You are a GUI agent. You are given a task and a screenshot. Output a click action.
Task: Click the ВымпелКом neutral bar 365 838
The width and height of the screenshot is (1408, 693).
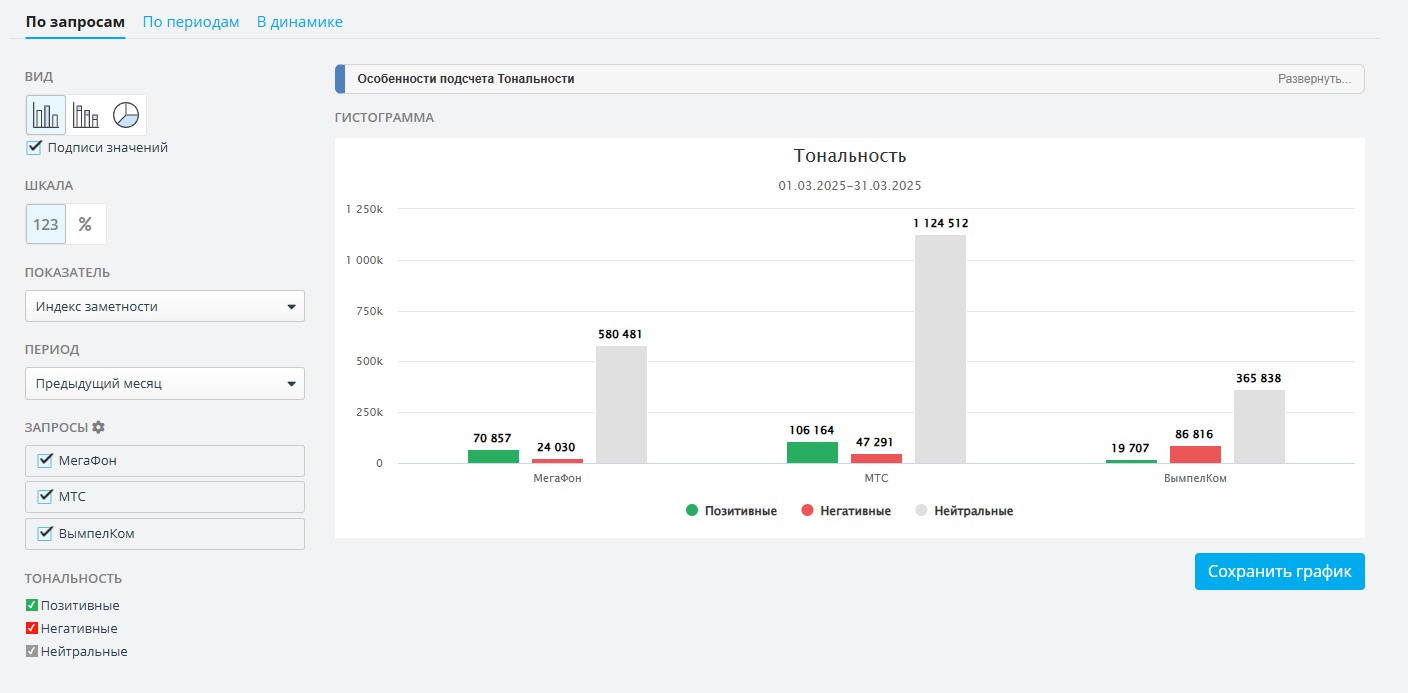pyautogui.click(x=1259, y=426)
